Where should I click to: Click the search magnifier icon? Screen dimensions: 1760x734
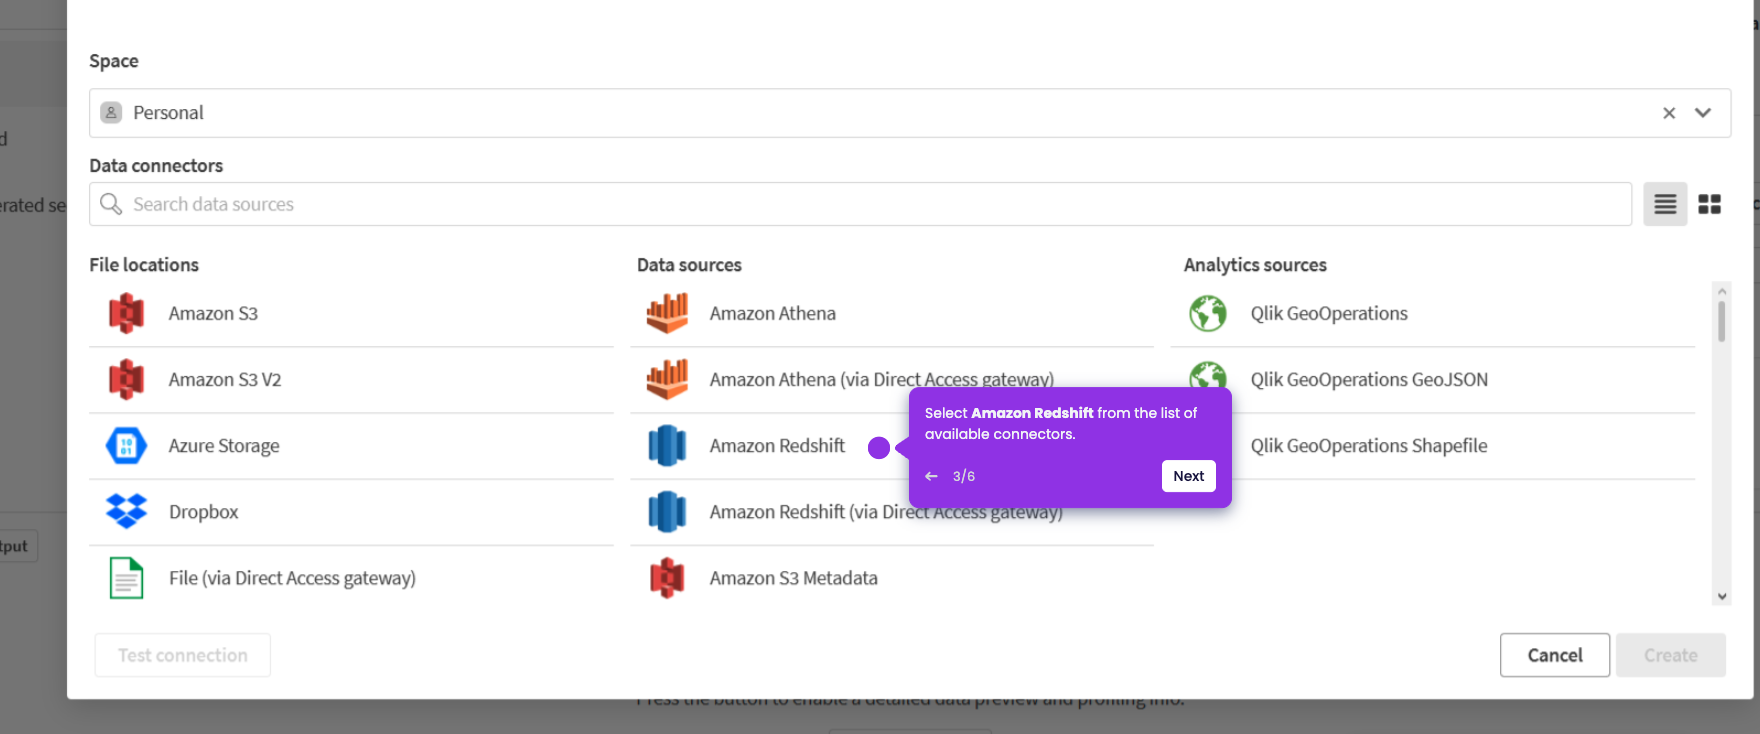coord(111,204)
